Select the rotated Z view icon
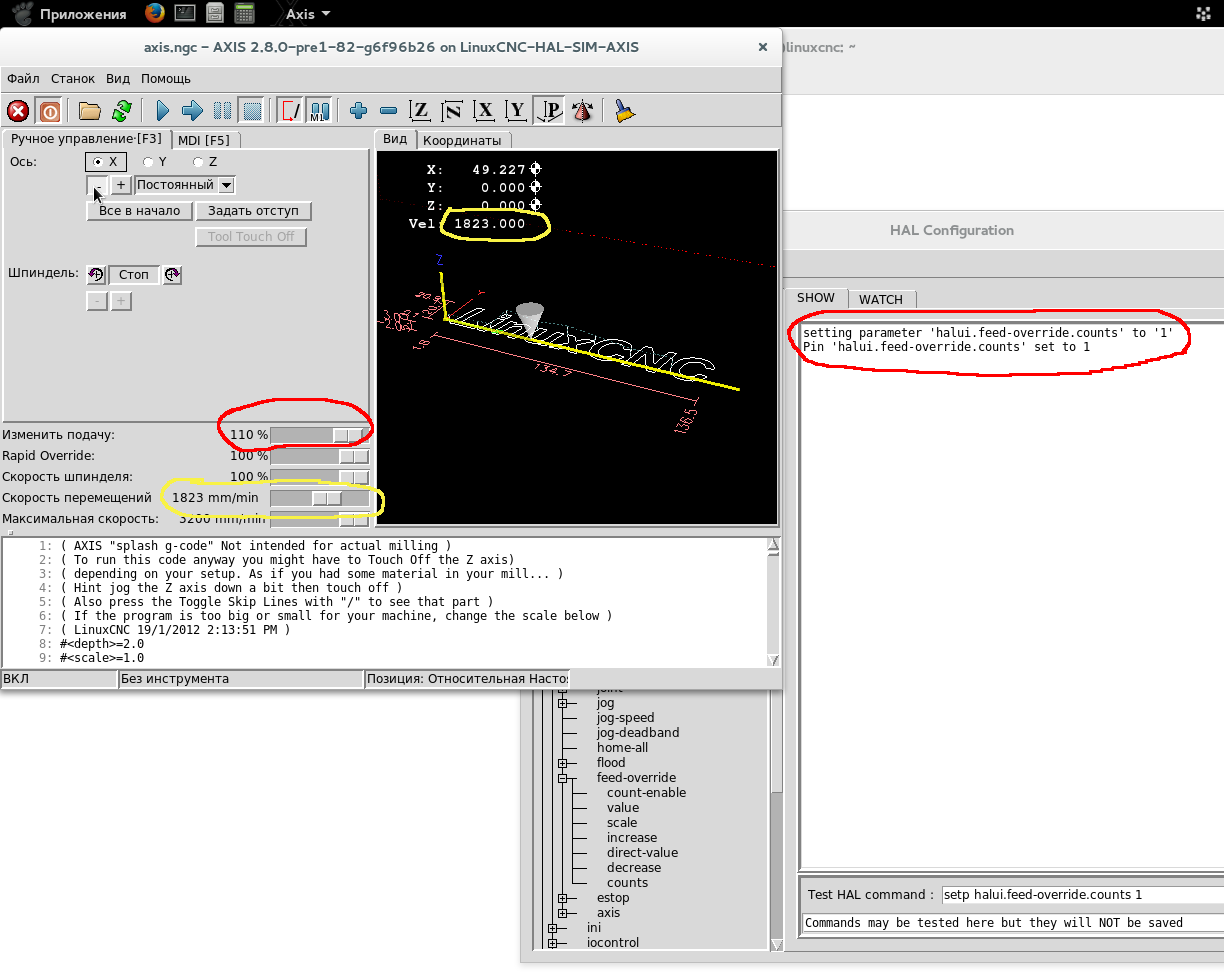1224x977 pixels. [453, 111]
